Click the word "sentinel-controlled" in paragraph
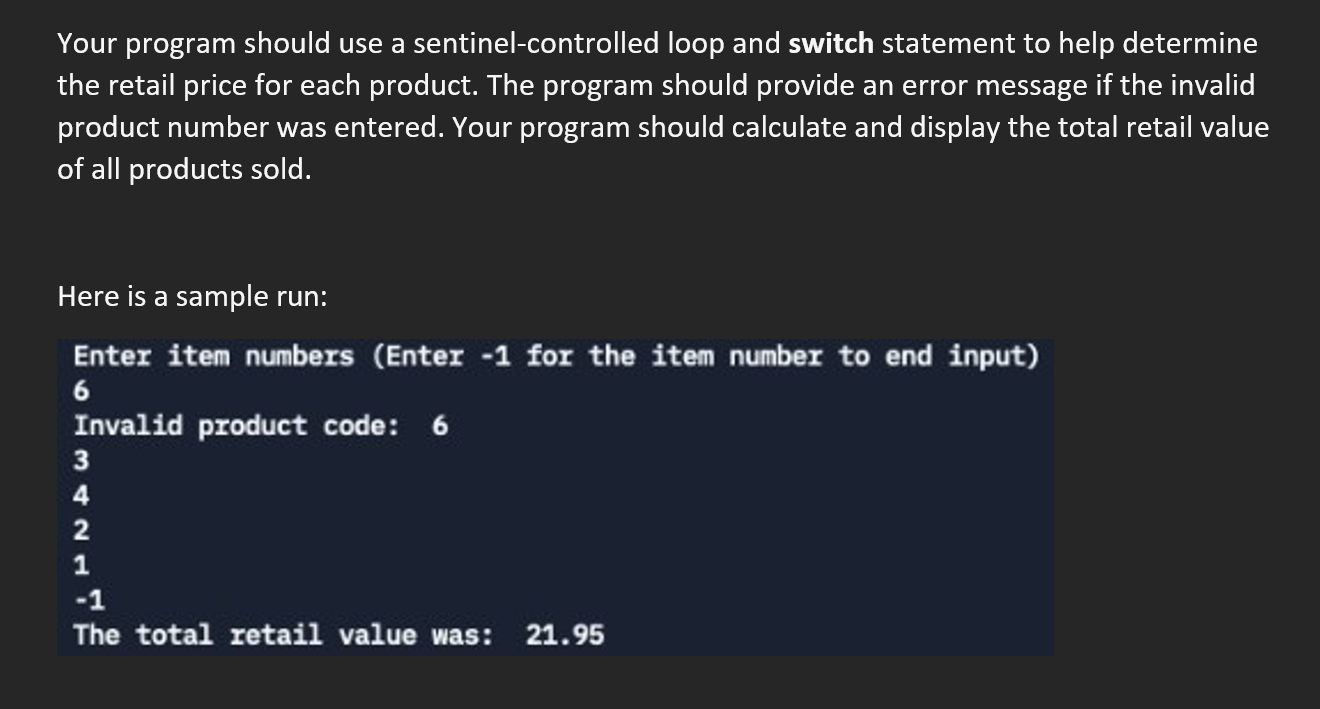Screen dimensions: 1320x709 (538, 43)
